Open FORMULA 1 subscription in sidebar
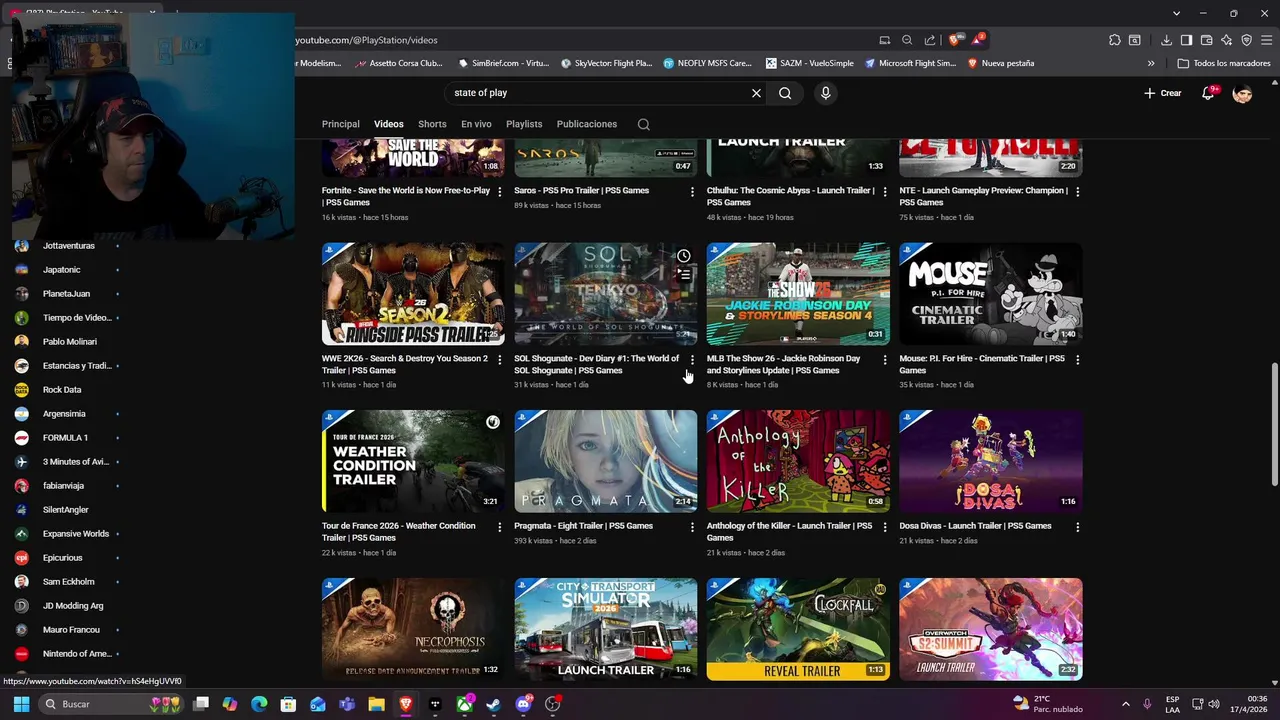The width and height of the screenshot is (1280, 720). point(65,438)
